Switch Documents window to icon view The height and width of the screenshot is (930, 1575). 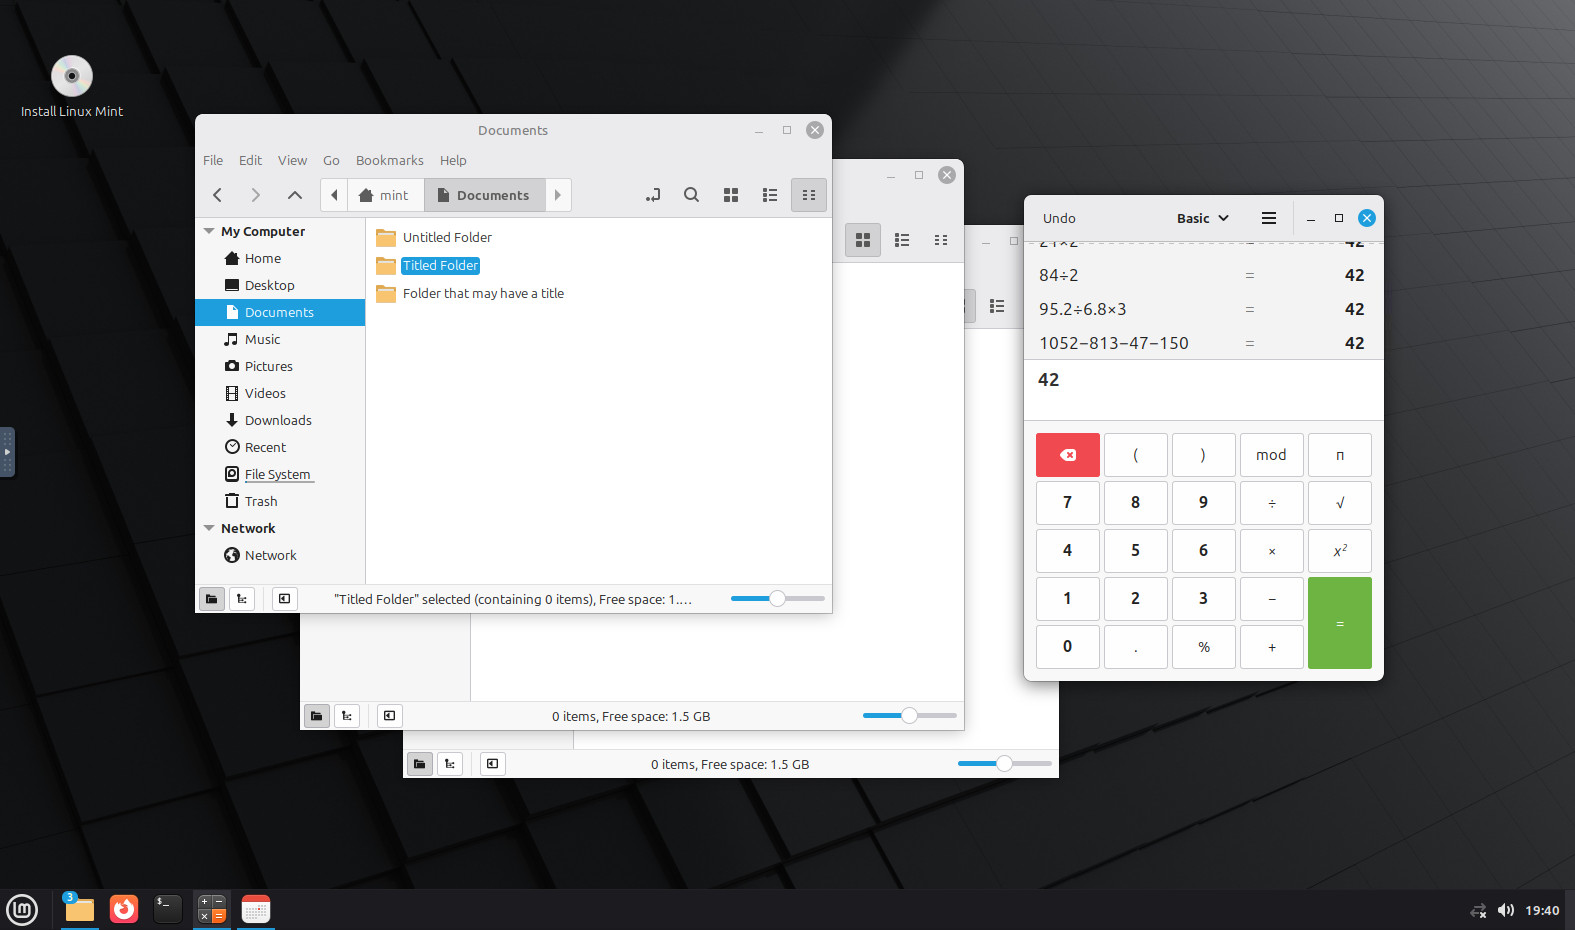731,195
